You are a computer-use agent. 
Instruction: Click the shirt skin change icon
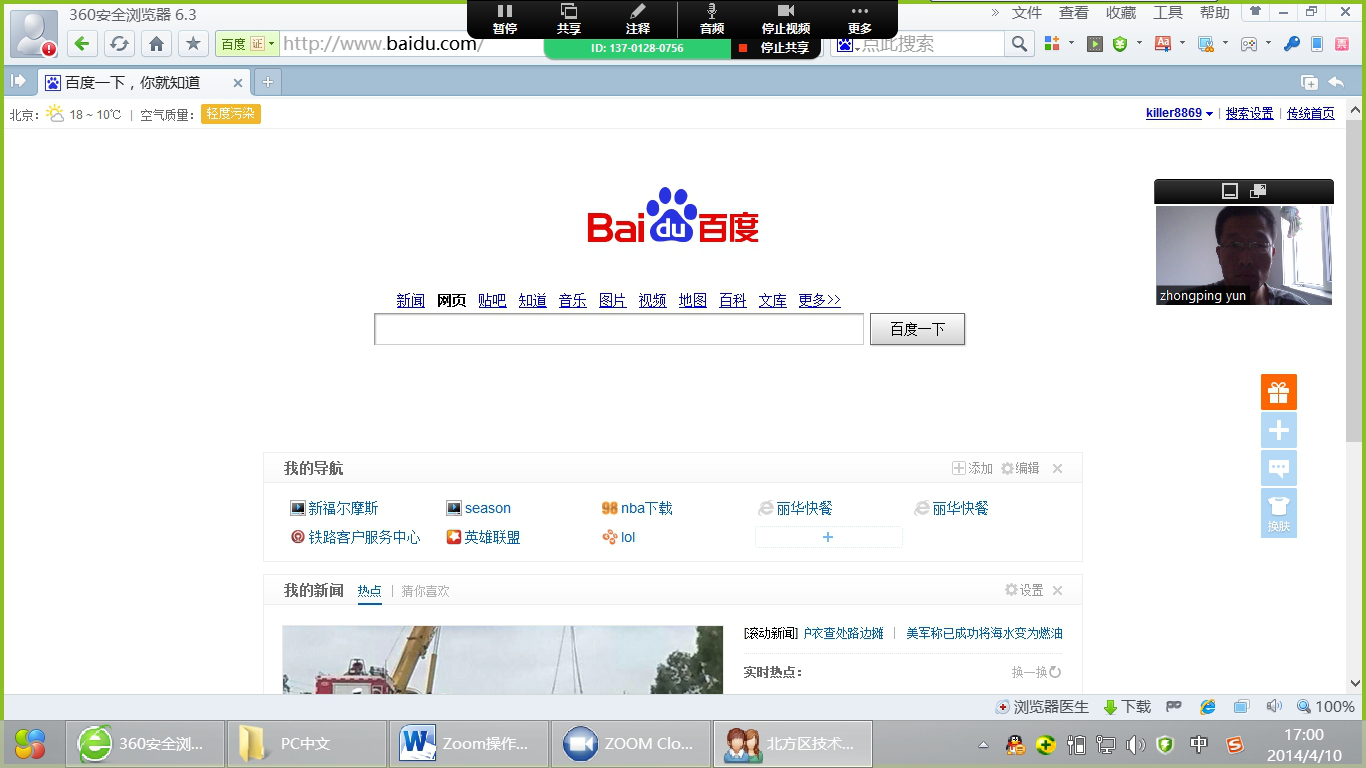(x=1278, y=513)
